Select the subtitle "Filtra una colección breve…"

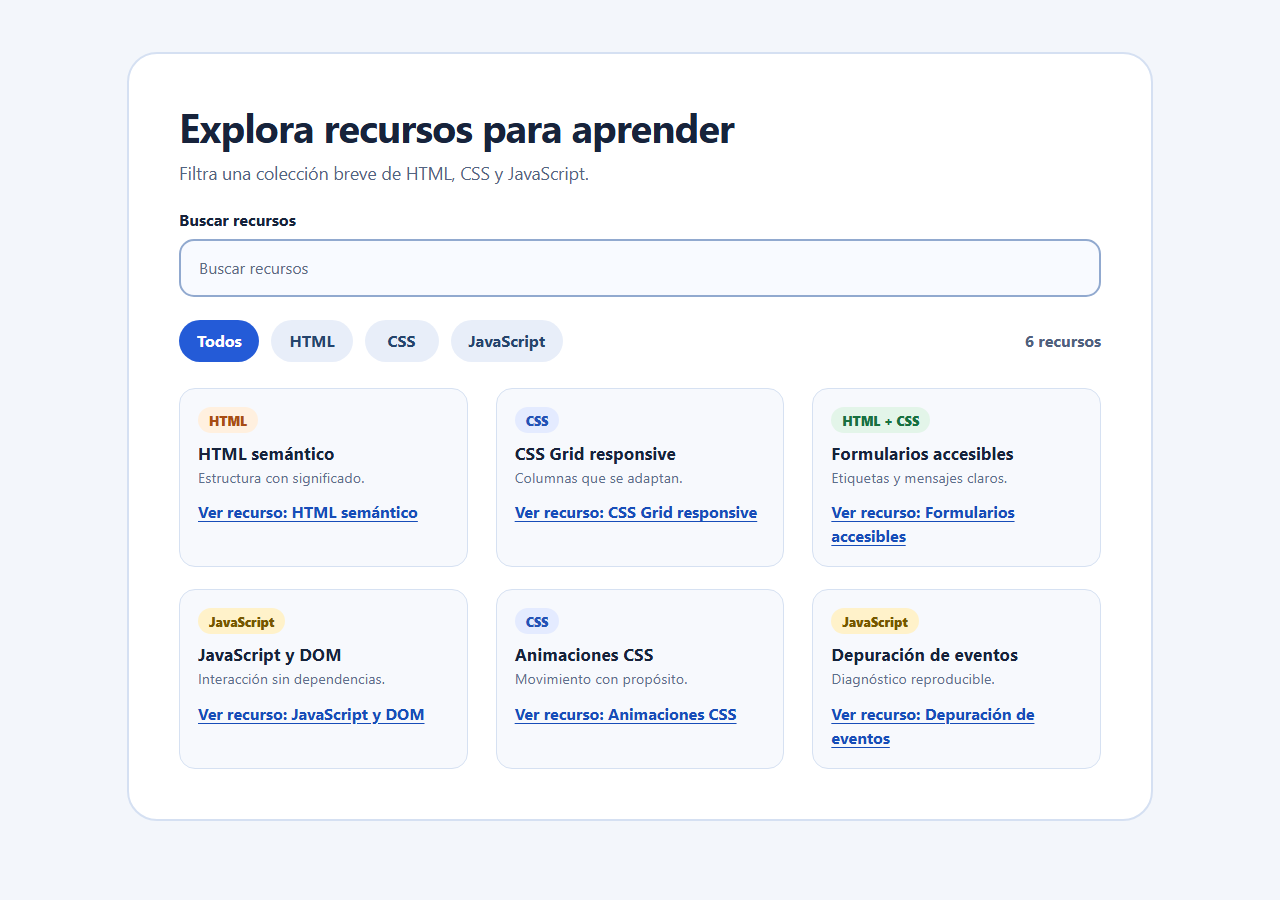point(384,174)
